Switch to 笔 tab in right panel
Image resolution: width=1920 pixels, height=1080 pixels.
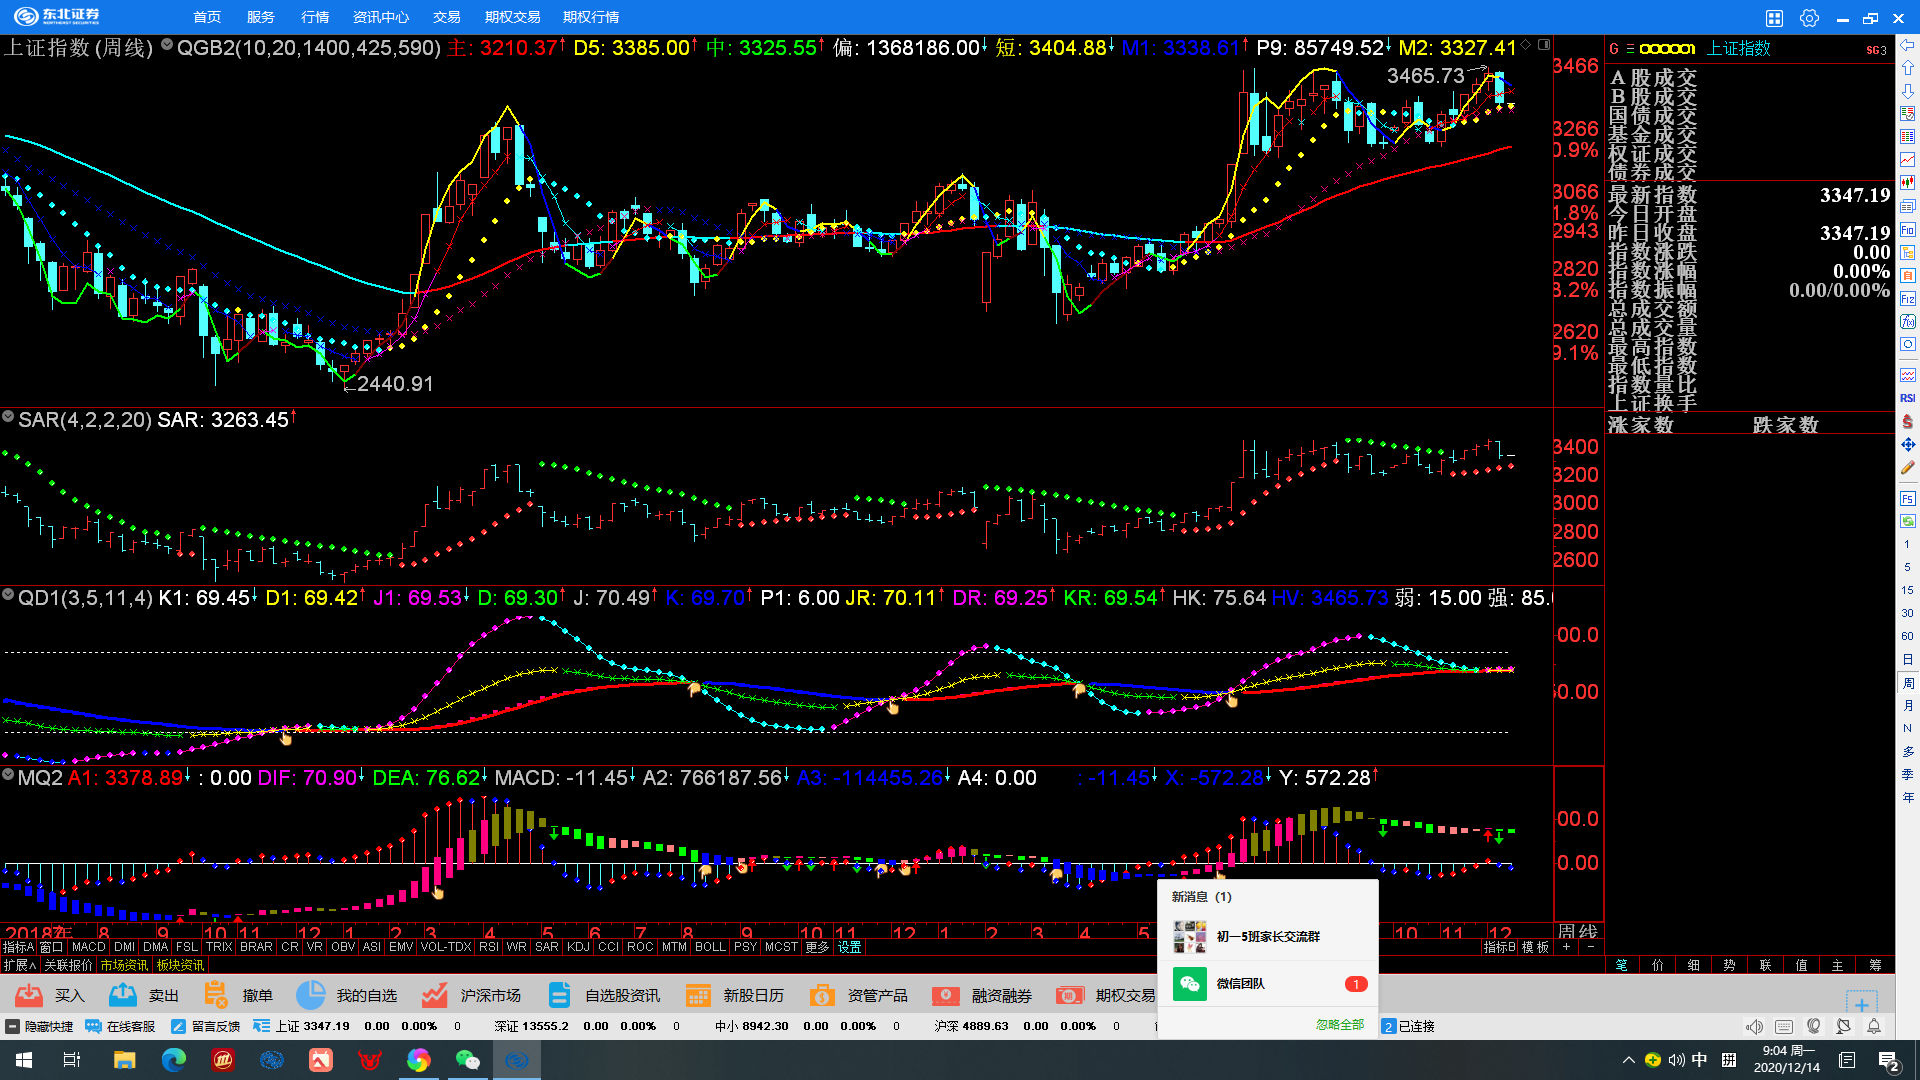pos(1622,965)
